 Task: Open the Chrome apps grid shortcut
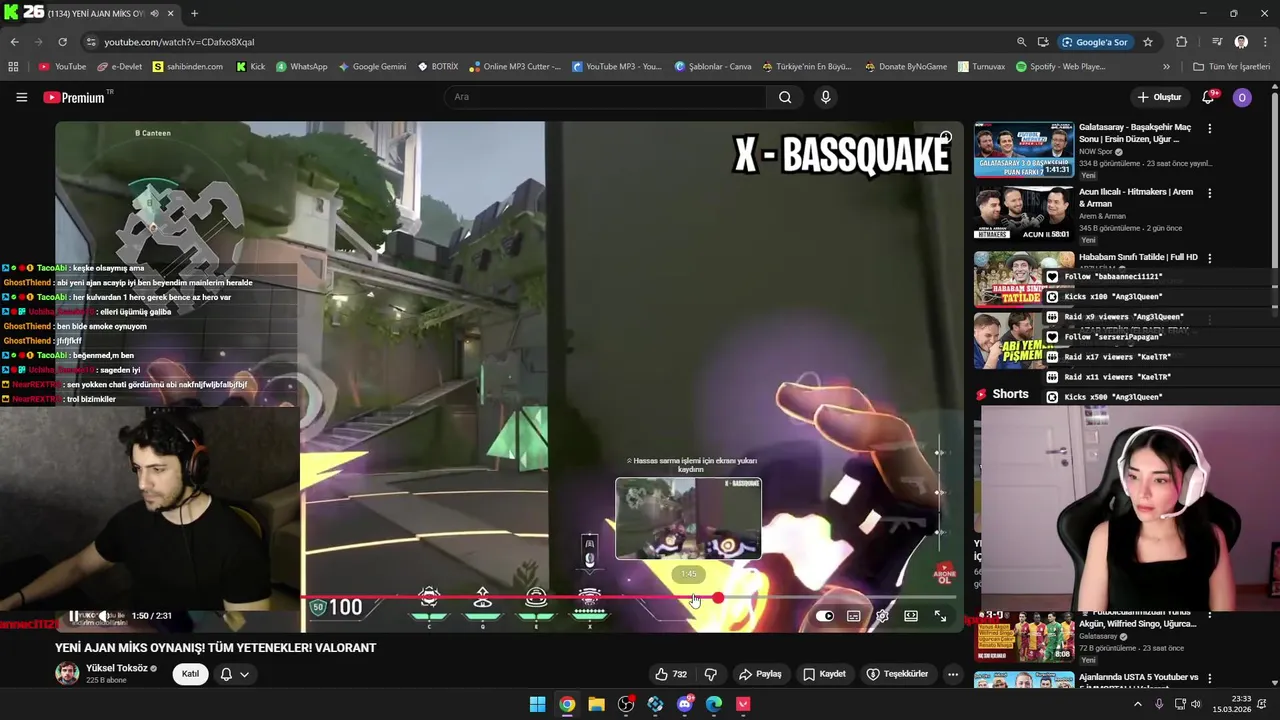[x=13, y=67]
